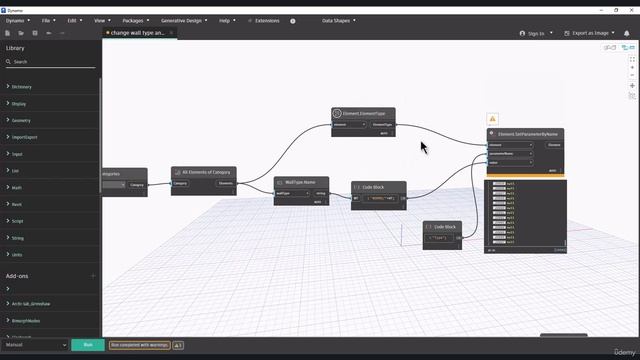Viewport: 640px width, 360px height.
Task: Click the Open file folder icon
Action: pyautogui.click(x=21, y=33)
